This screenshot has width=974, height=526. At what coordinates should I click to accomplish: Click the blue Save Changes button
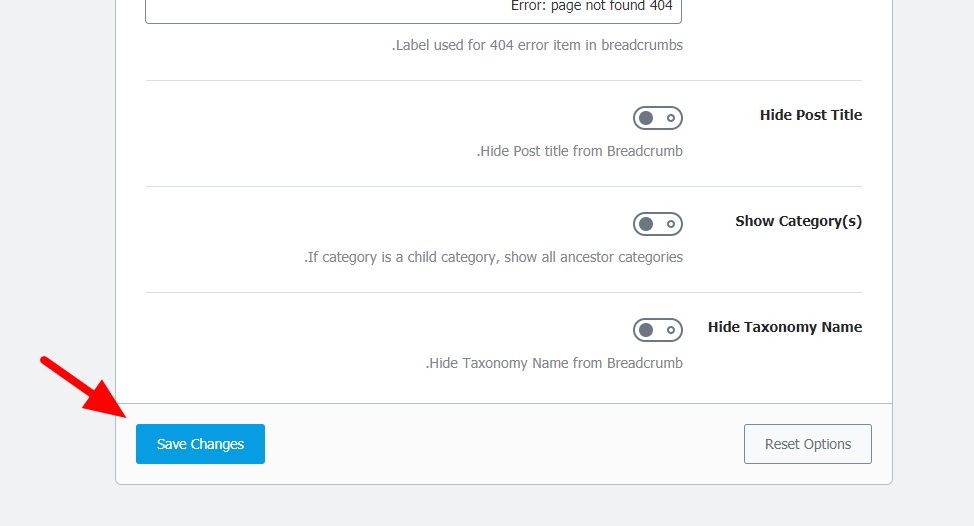click(x=201, y=444)
